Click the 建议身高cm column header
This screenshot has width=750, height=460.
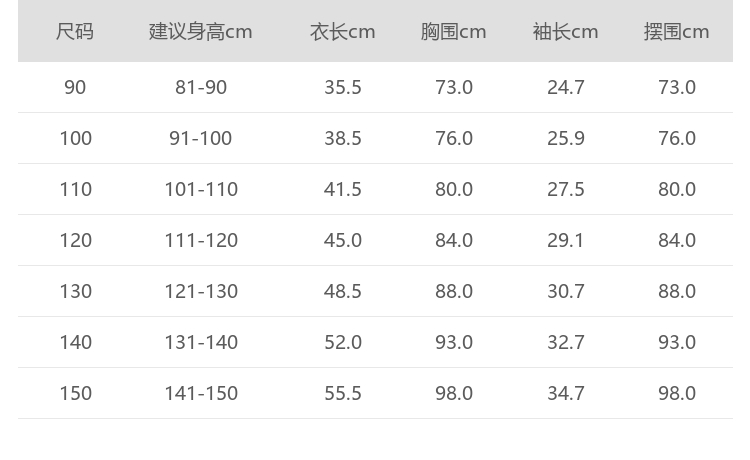[x=201, y=31]
